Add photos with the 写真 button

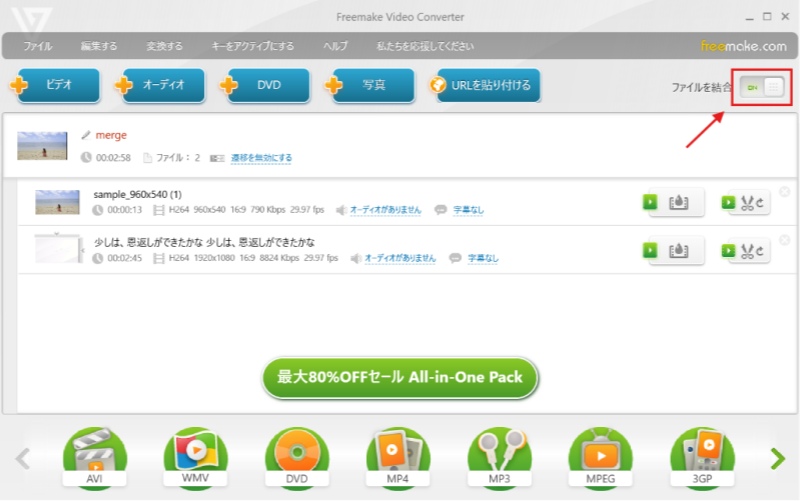369,85
